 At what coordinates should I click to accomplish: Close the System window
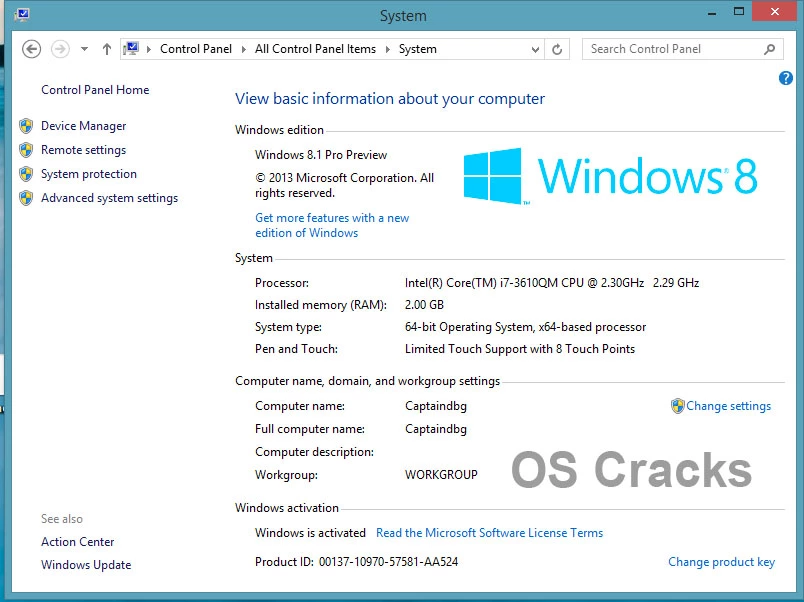click(775, 11)
